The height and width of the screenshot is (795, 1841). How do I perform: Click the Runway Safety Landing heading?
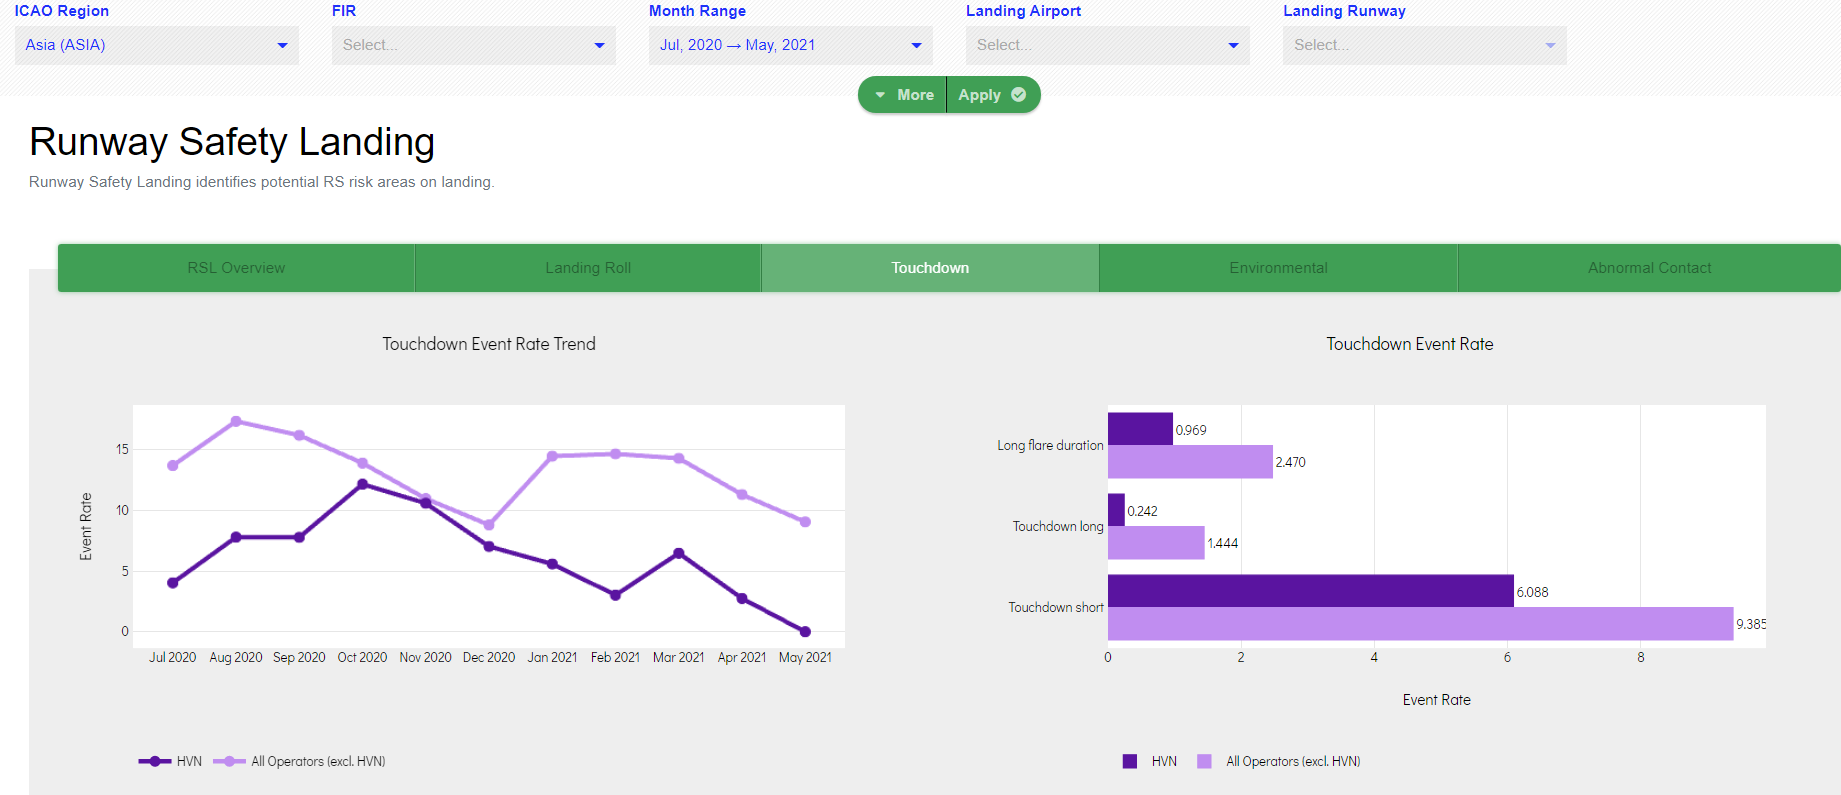(232, 142)
